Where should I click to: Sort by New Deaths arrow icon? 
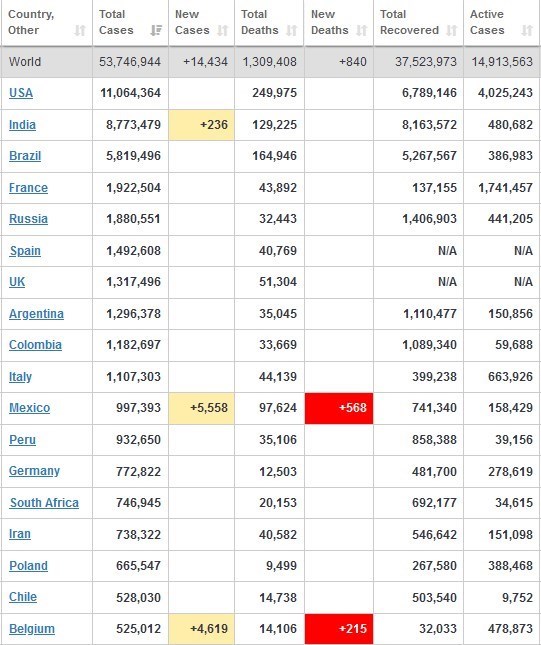362,30
